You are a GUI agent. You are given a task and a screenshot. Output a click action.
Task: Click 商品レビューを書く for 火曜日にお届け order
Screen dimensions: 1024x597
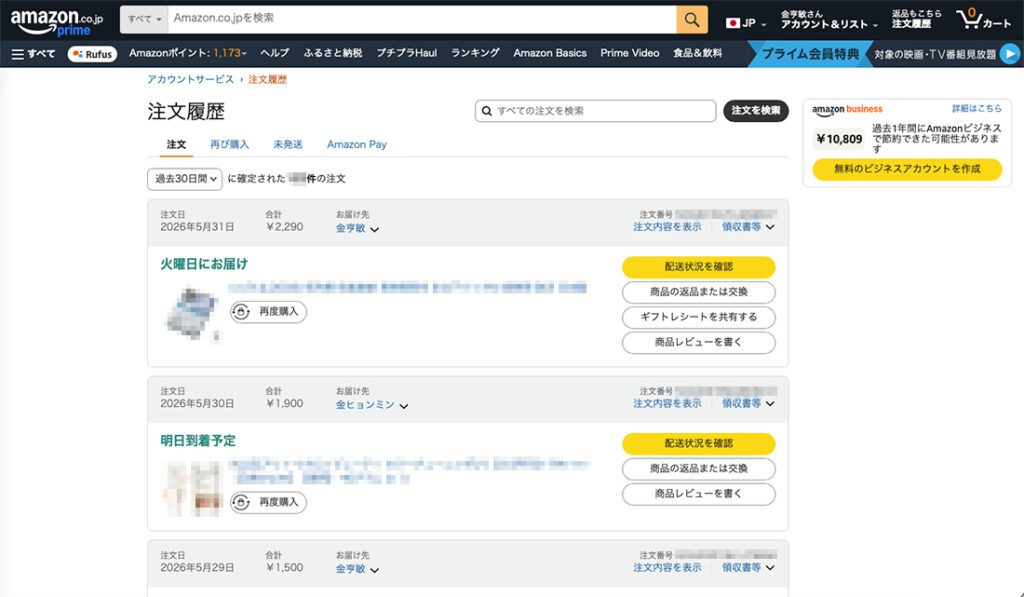[x=699, y=342]
